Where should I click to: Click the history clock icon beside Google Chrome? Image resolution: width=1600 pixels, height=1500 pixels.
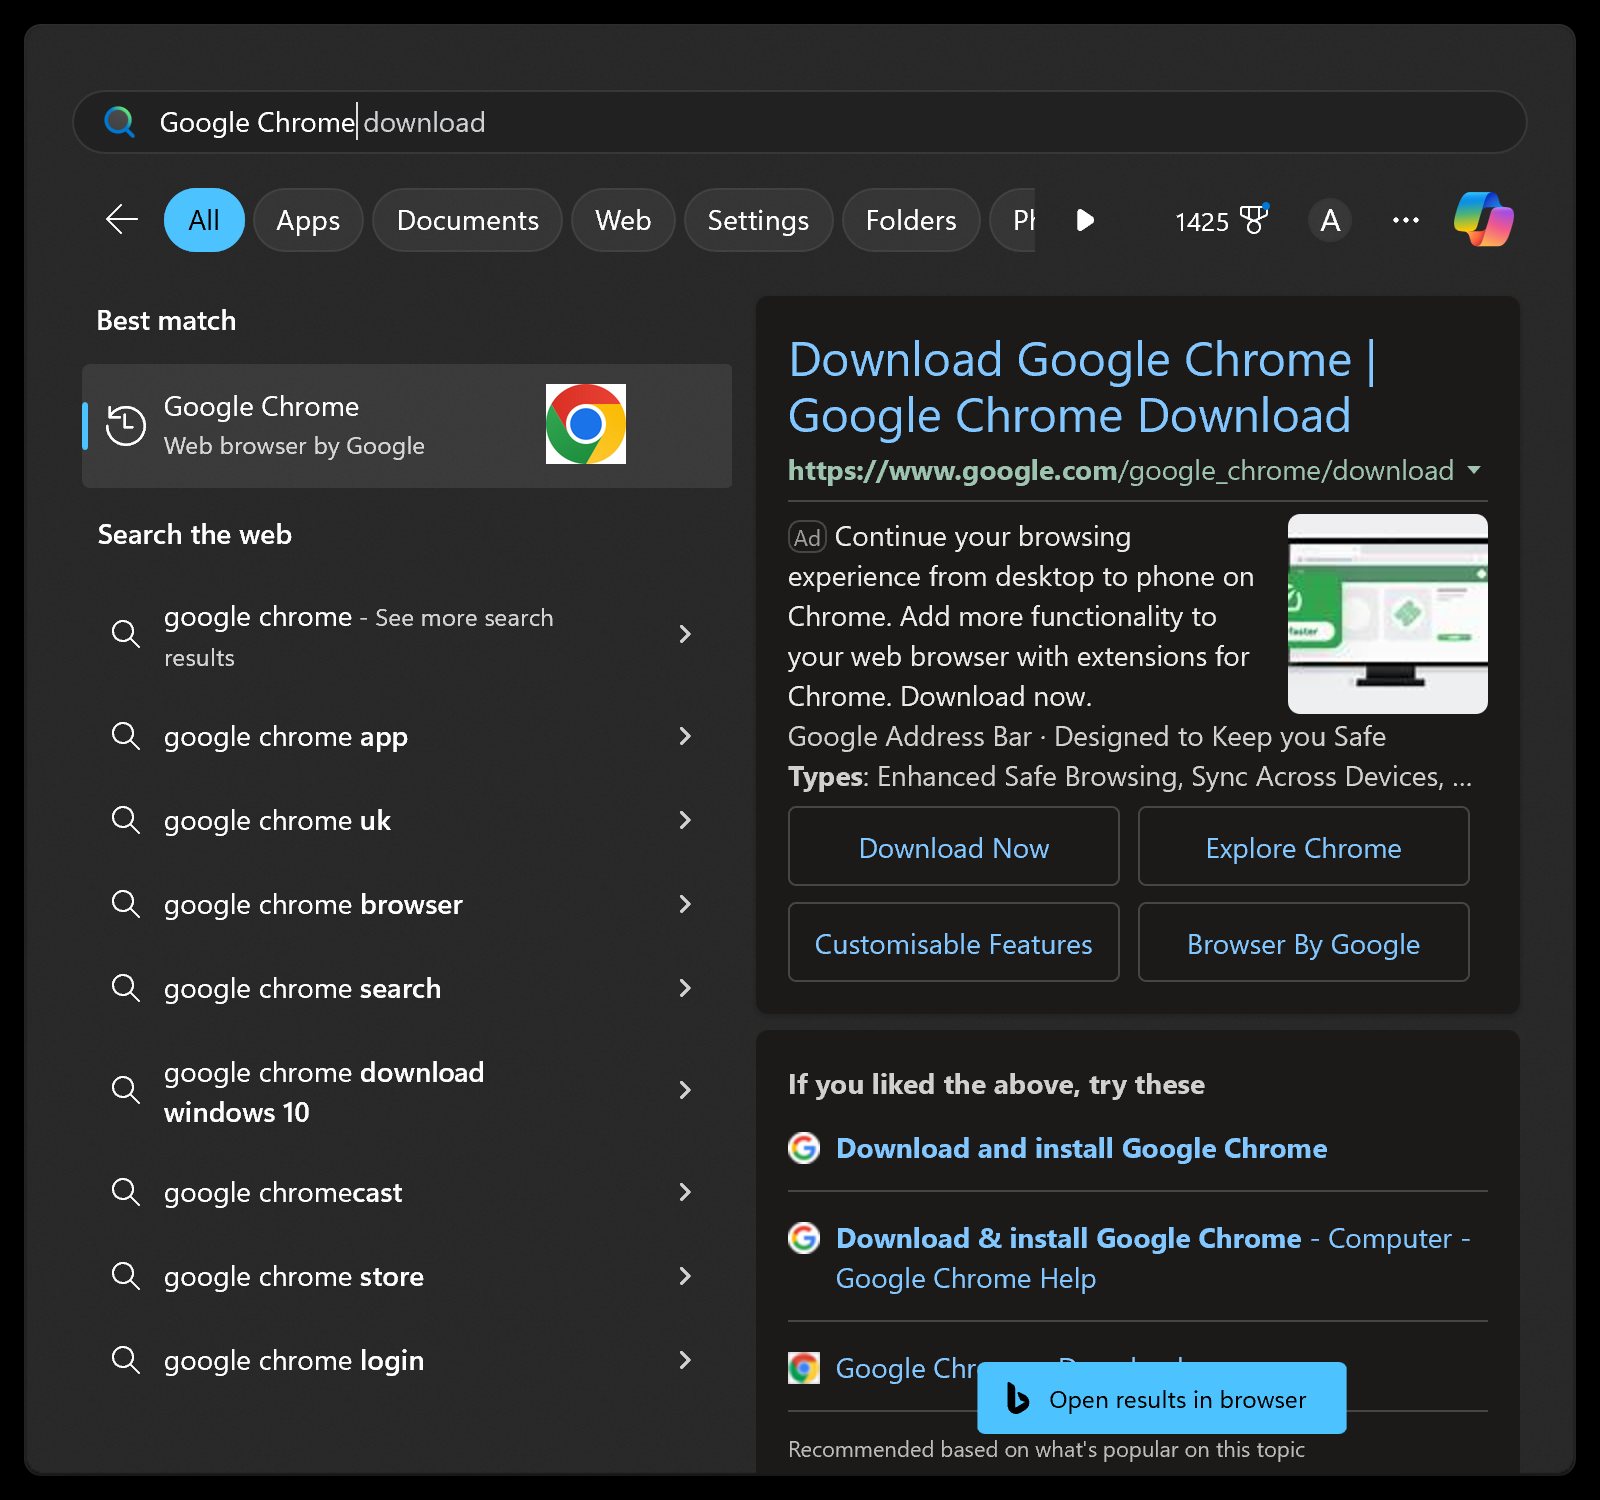tap(126, 425)
